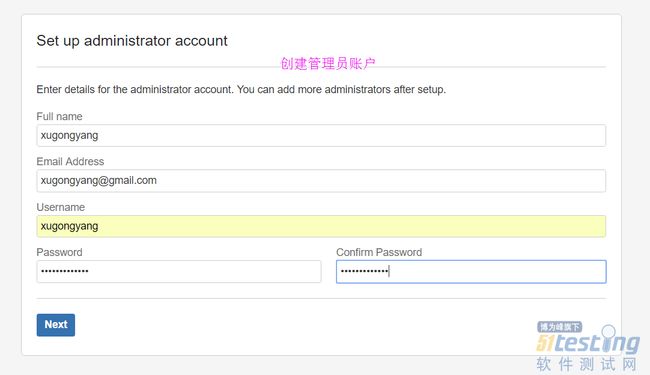
Task: Click the Email Address label
Action: point(70,162)
